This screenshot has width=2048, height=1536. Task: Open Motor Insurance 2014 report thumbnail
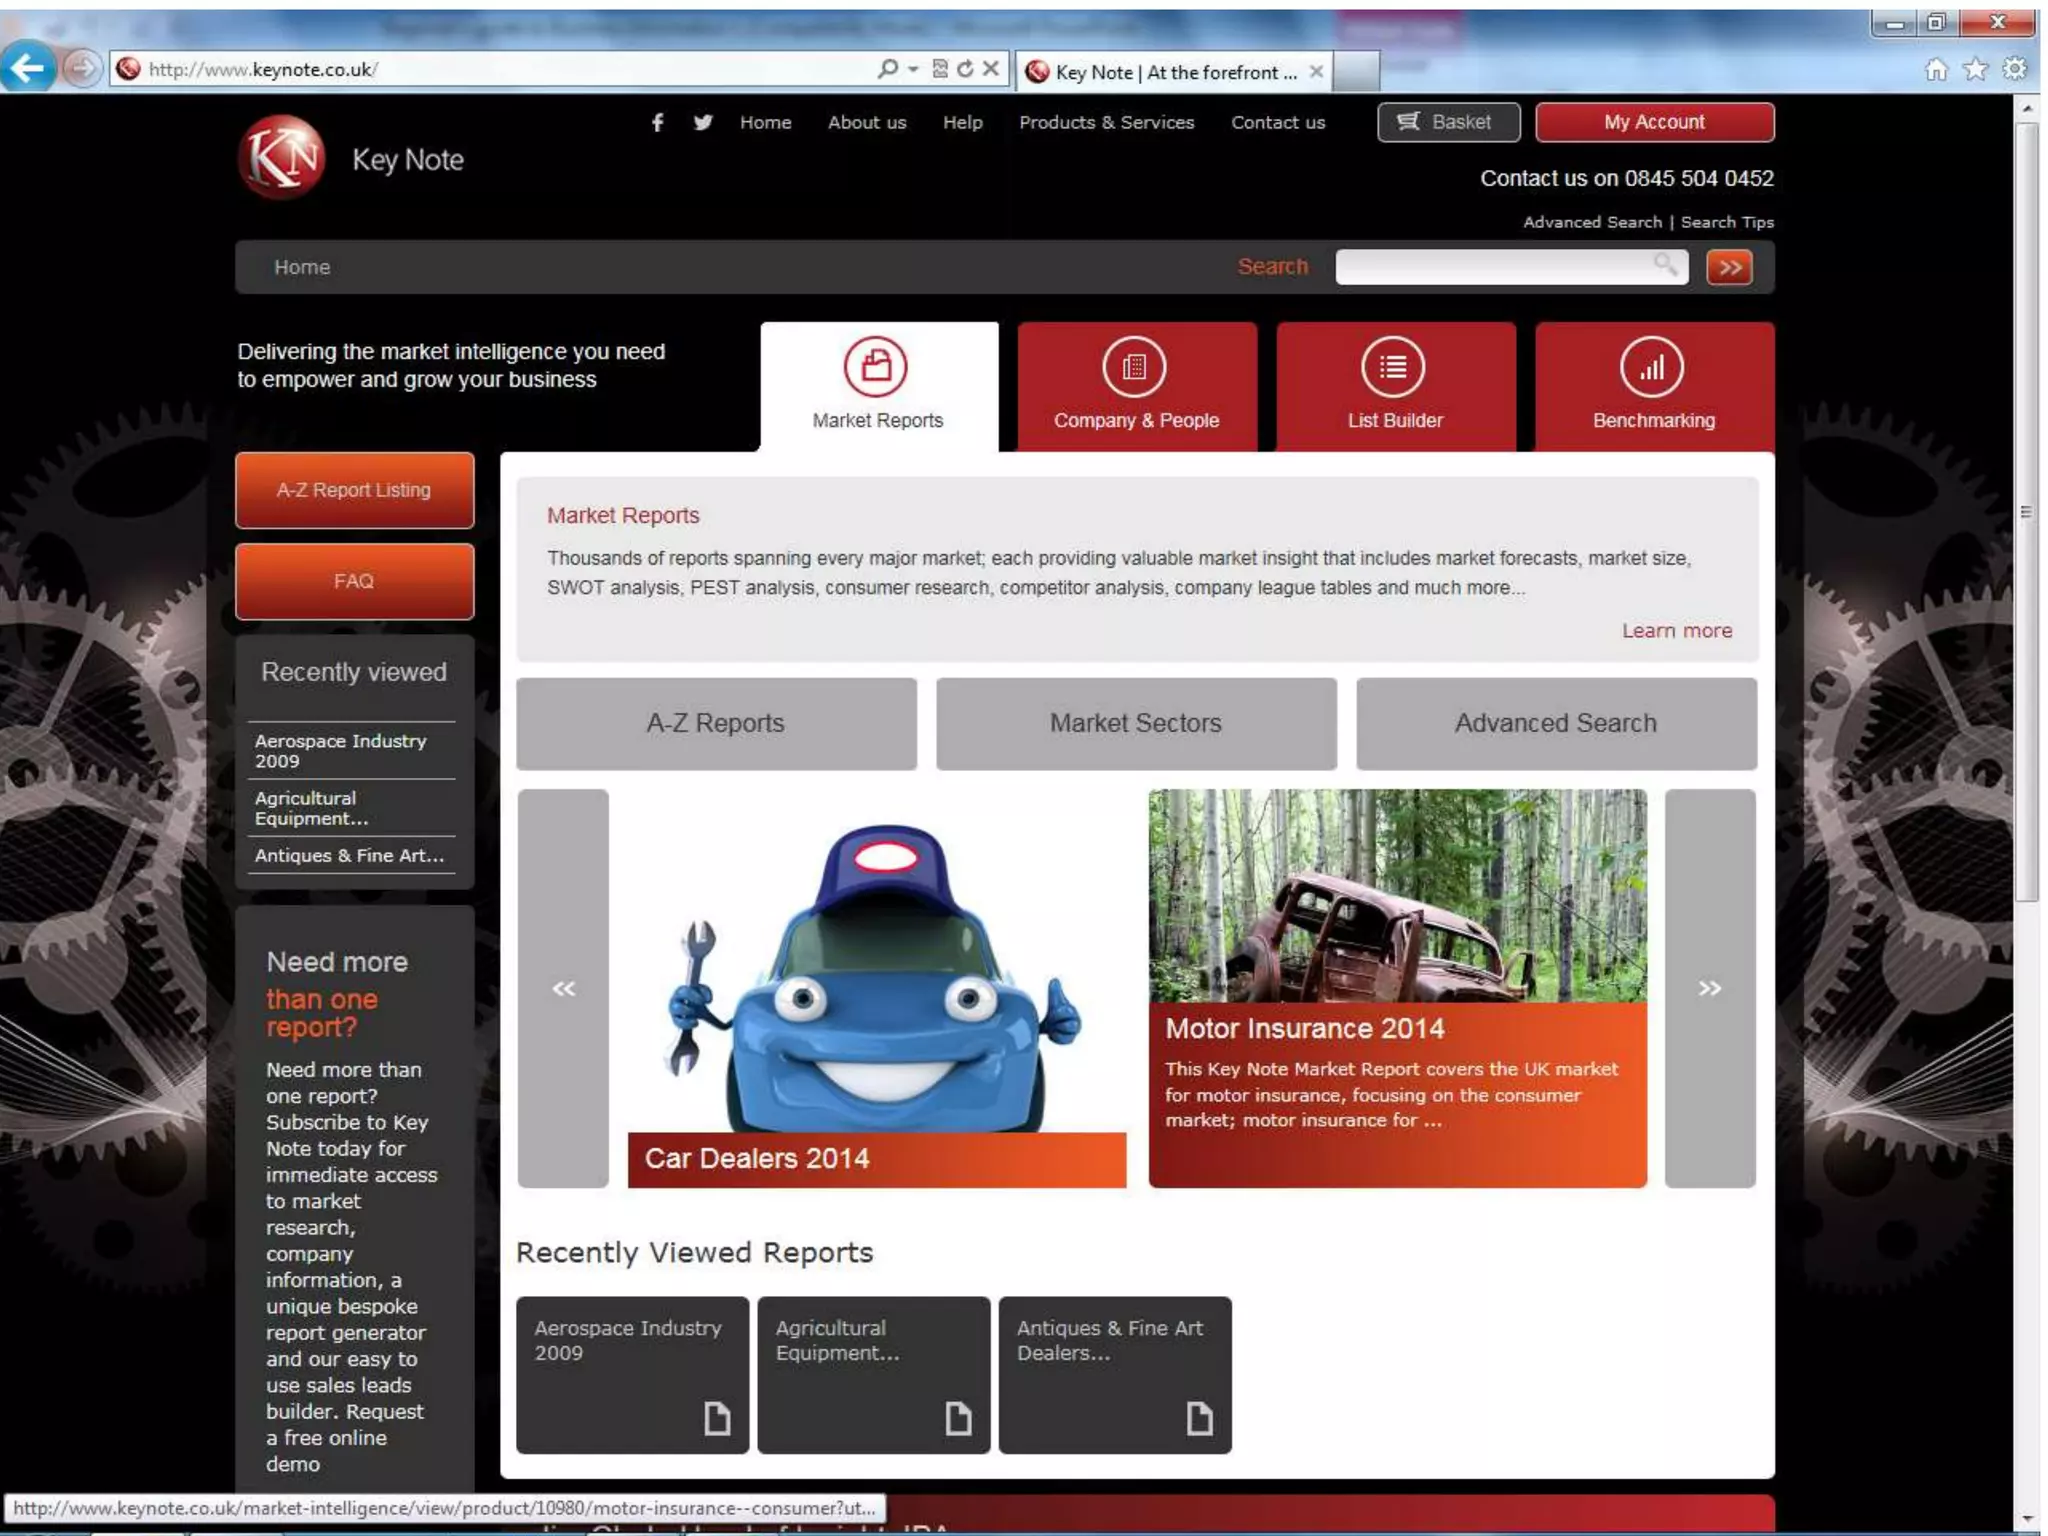(1397, 896)
